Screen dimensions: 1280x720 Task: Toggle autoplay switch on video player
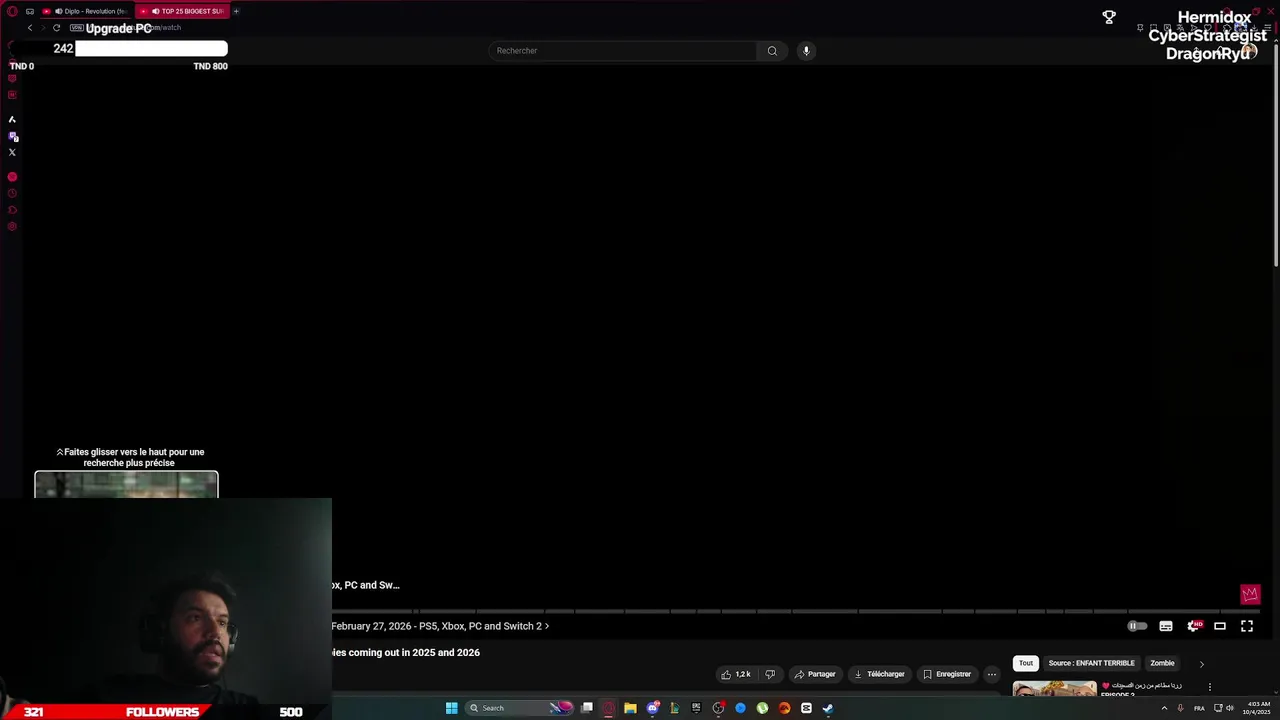click(1137, 626)
